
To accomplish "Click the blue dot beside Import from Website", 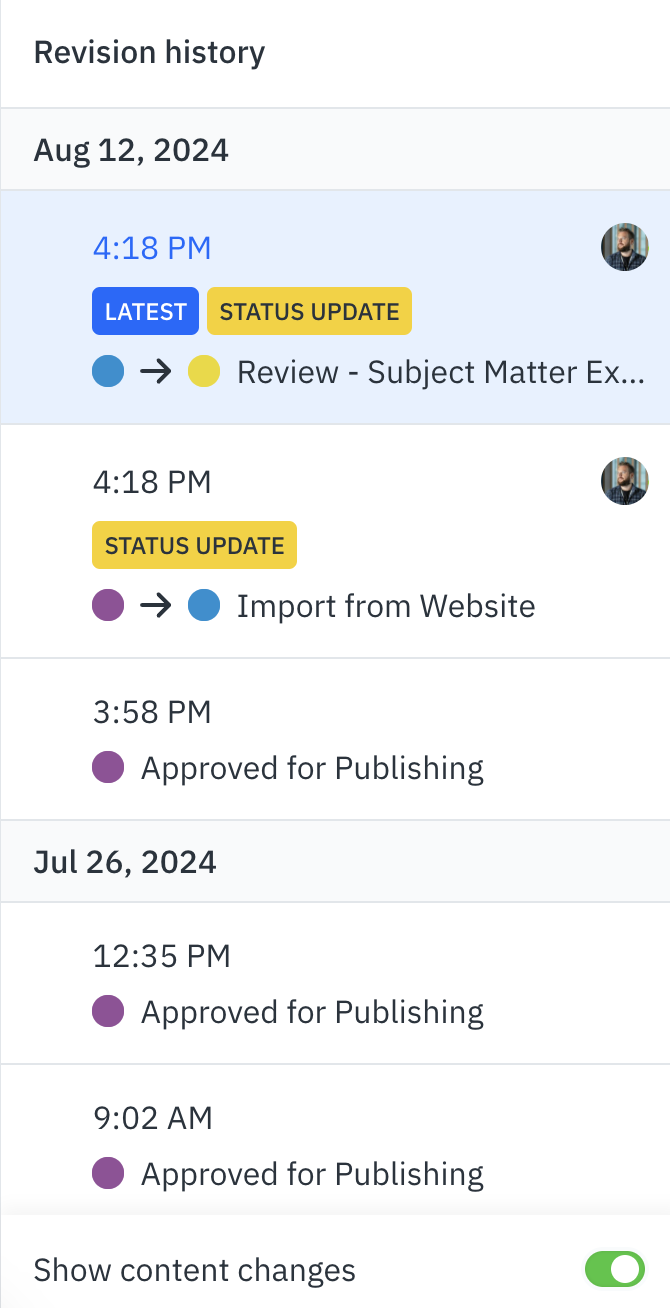I will (x=204, y=604).
